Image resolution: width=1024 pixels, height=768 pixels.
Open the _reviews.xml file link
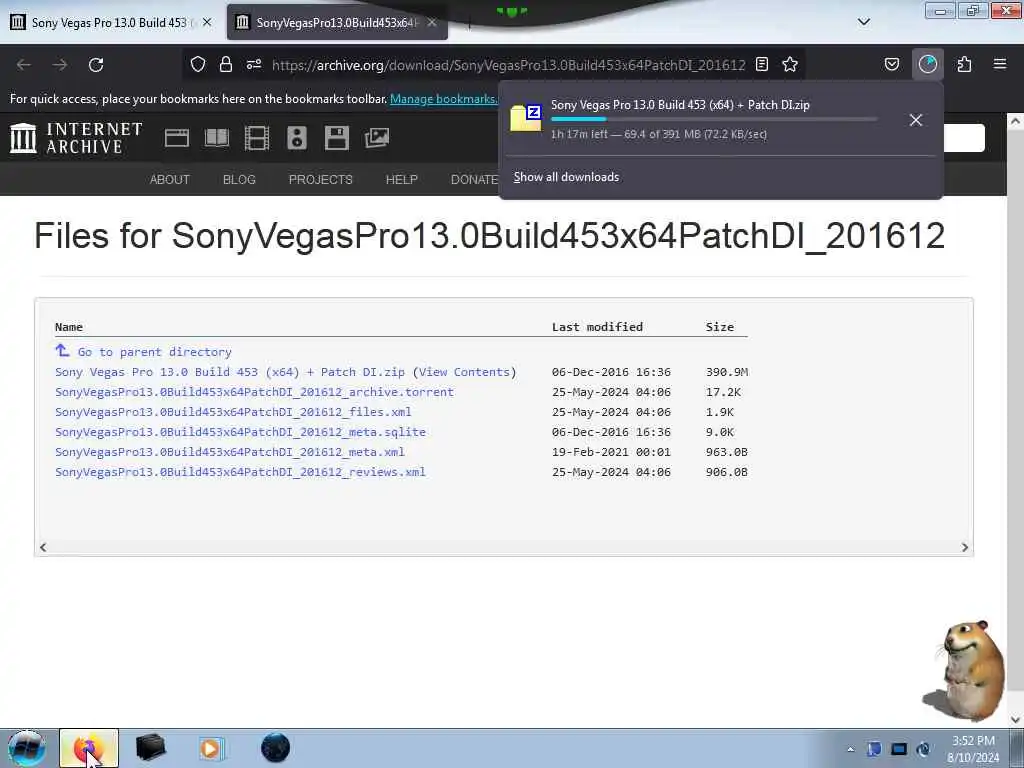click(x=240, y=472)
